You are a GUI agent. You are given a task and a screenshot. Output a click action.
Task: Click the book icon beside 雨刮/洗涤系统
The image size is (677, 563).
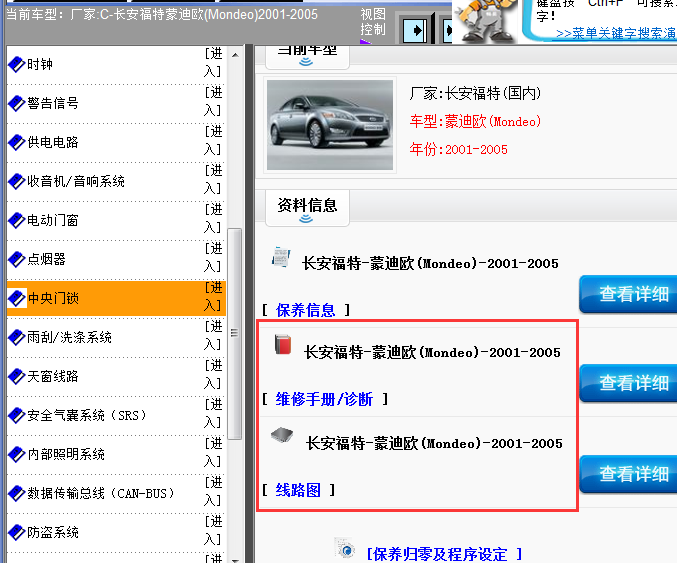17,337
